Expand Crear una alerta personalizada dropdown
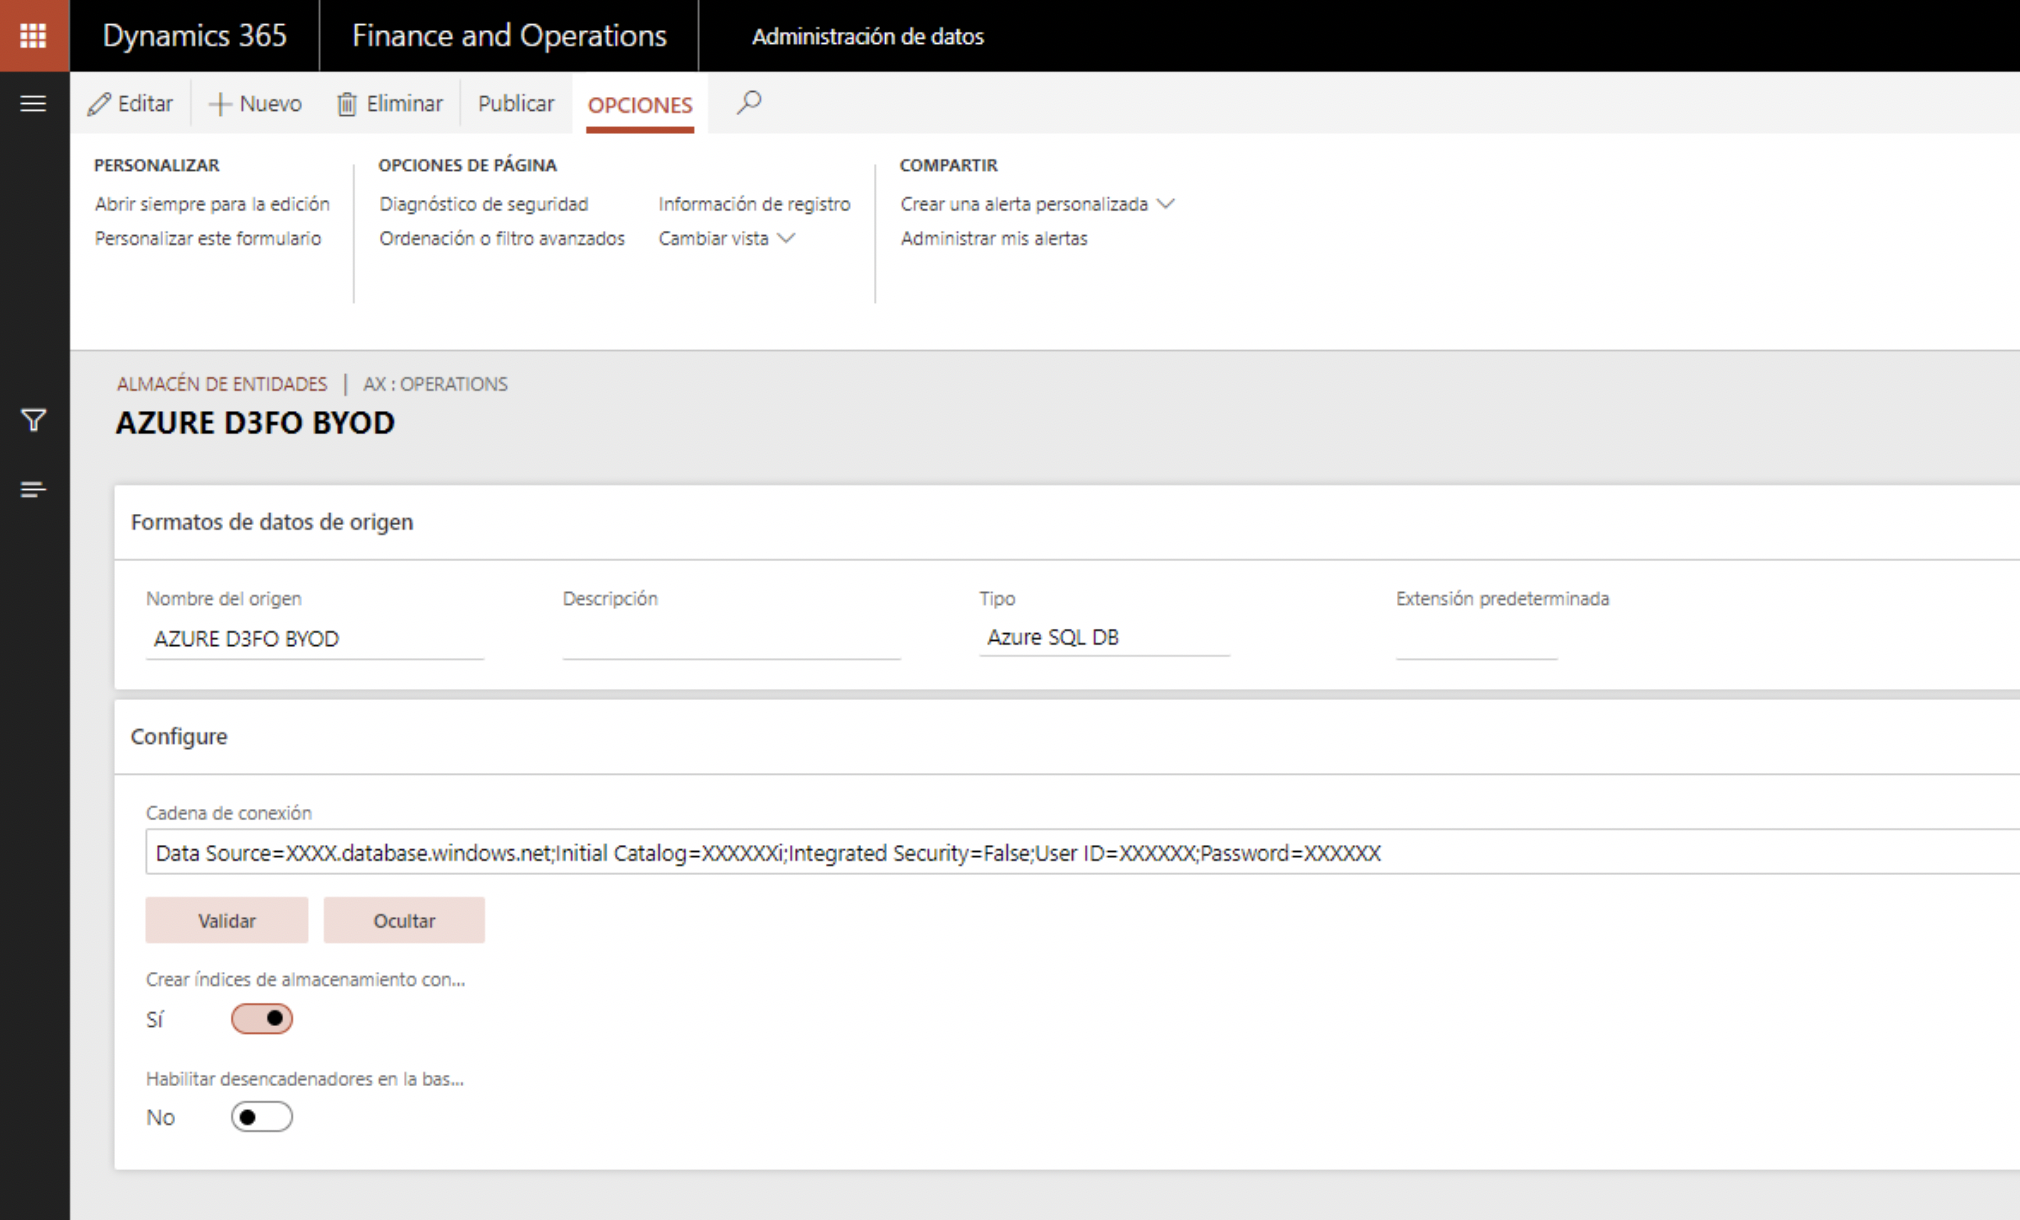 (x=1038, y=204)
